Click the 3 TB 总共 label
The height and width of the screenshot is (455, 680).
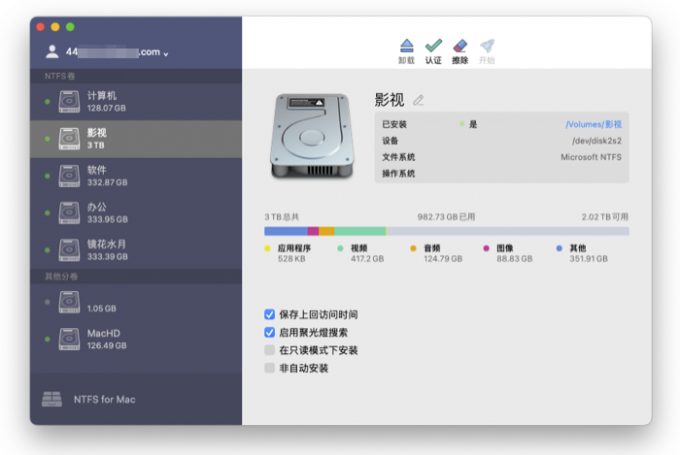tap(282, 217)
